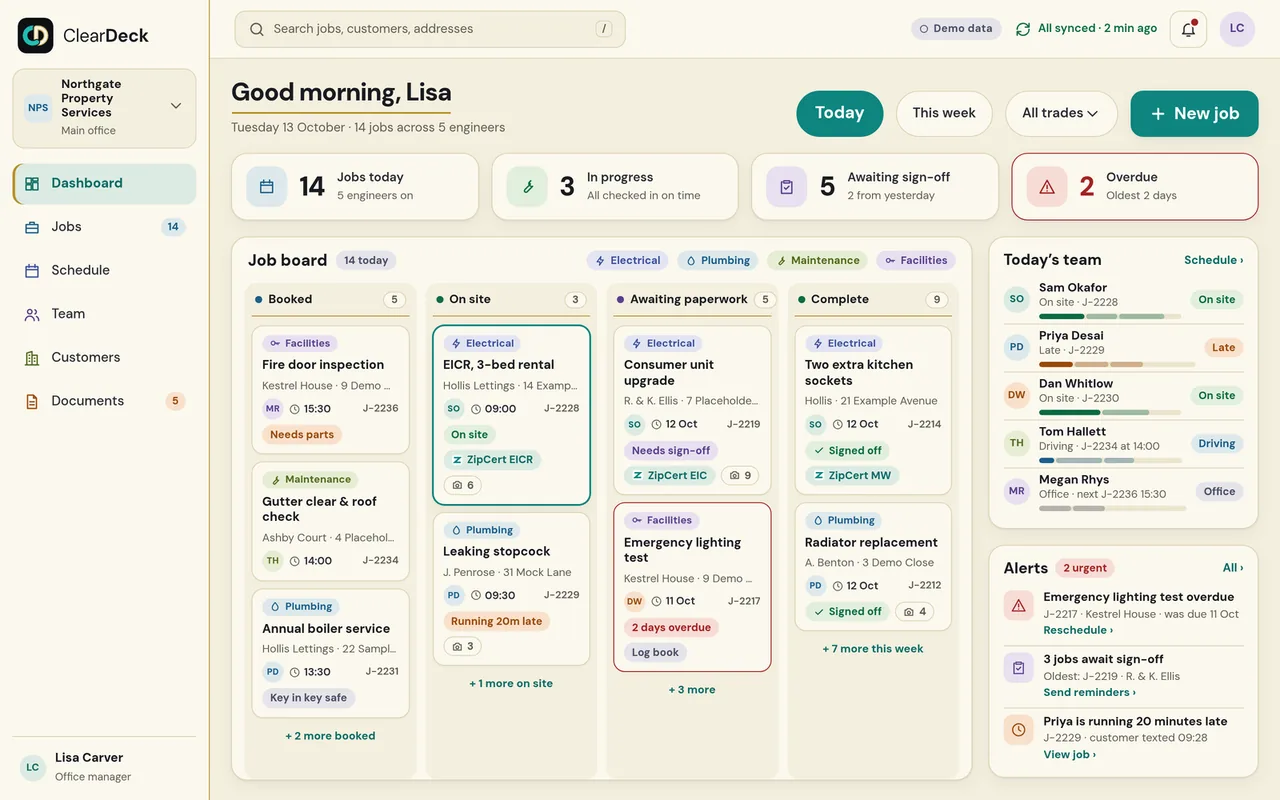Open the Schedule link in Today's team

click(1214, 260)
